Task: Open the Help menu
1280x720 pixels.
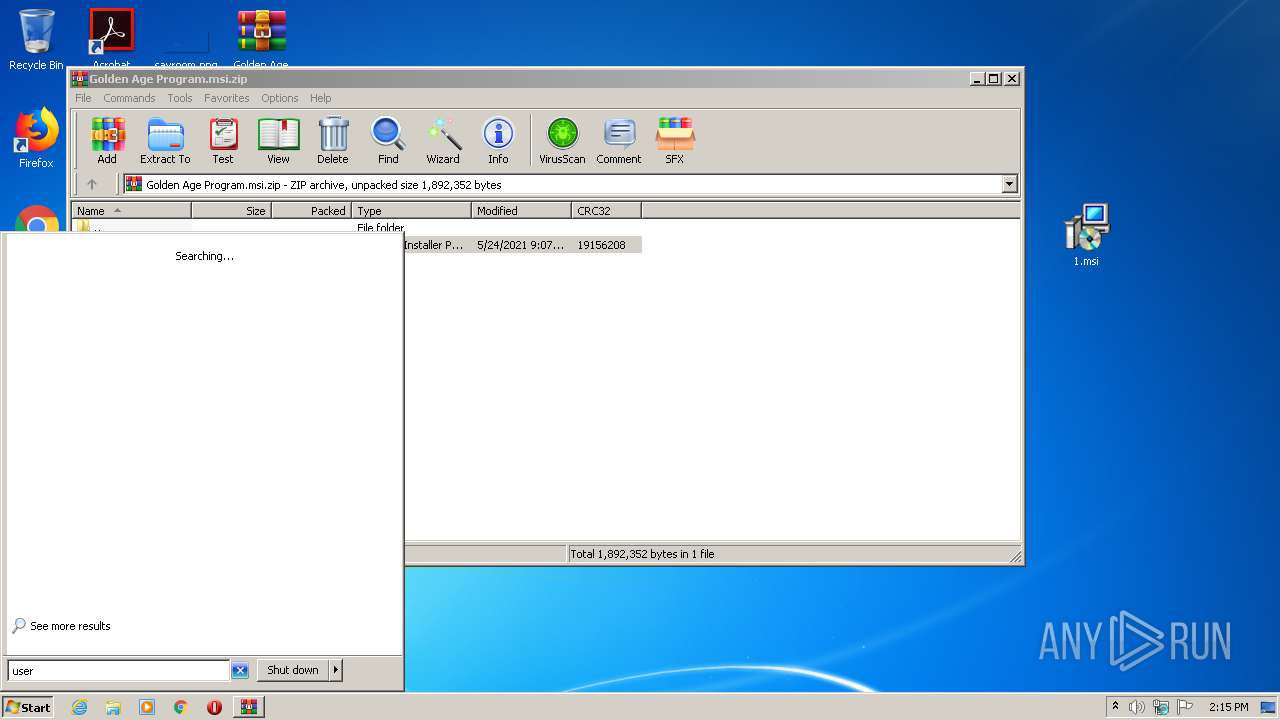Action: click(320, 98)
